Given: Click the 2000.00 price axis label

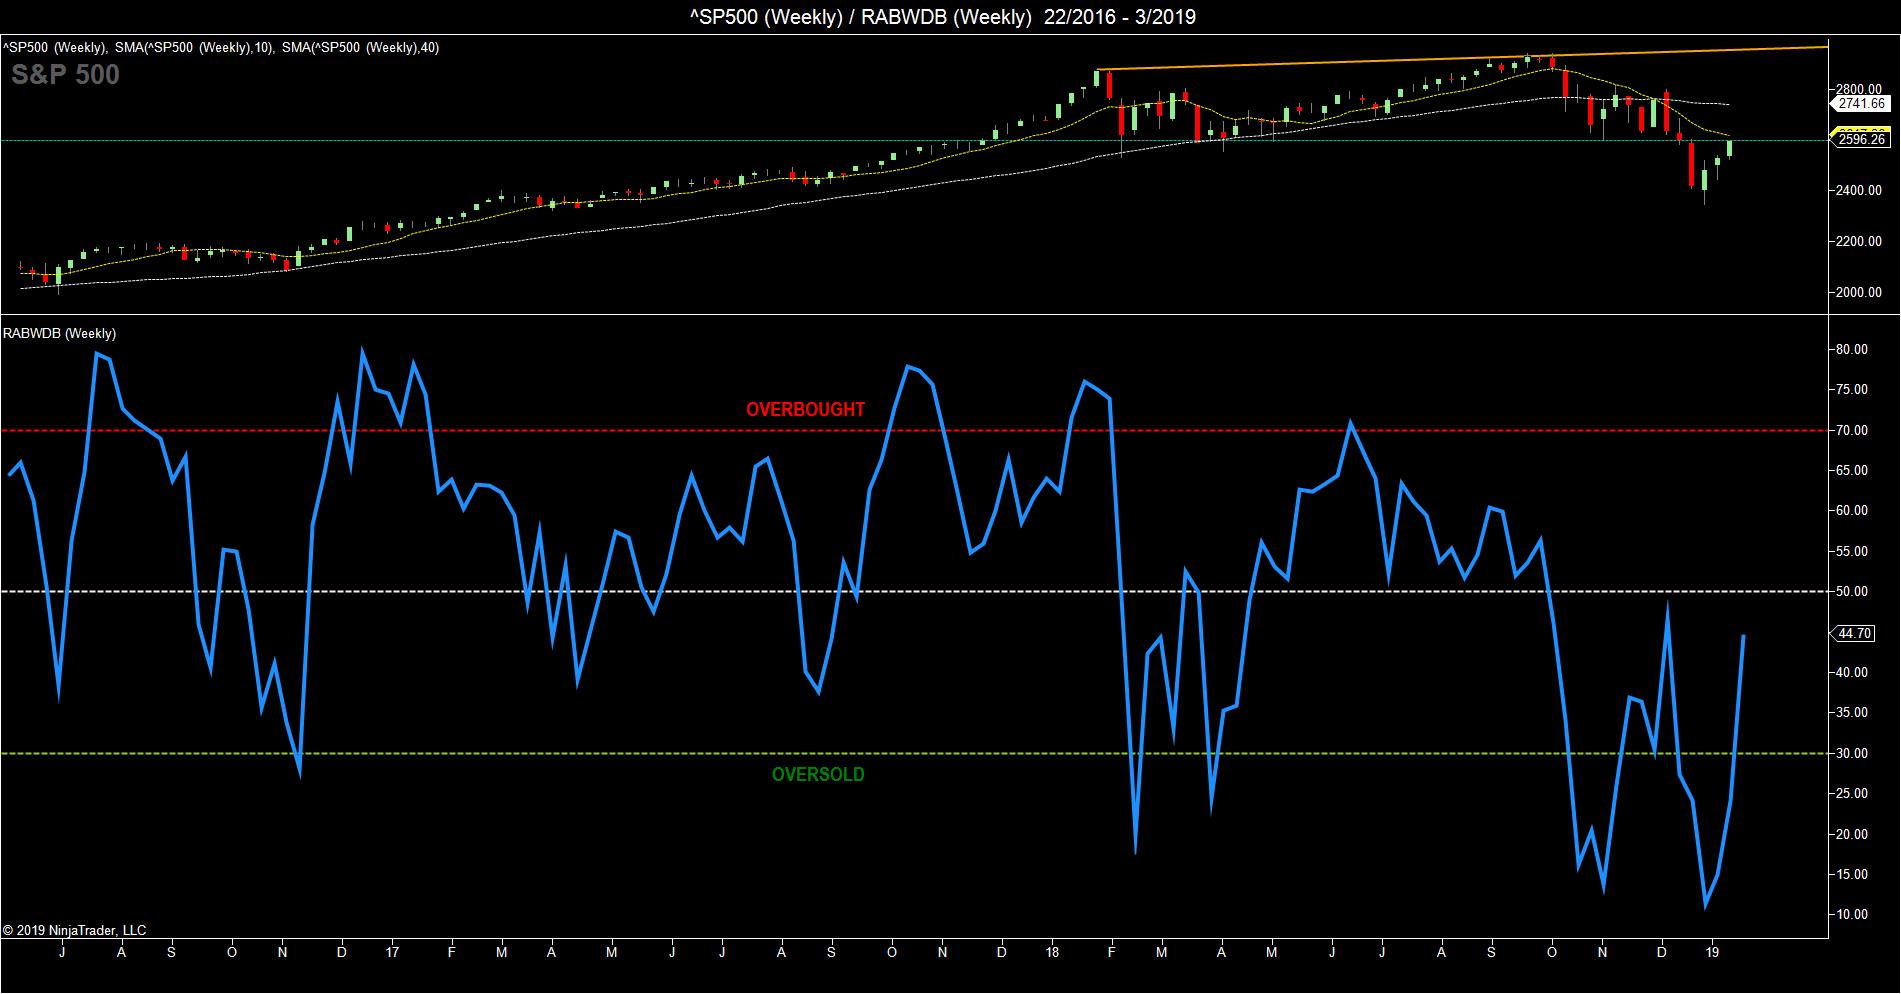Looking at the screenshot, I should click(1859, 292).
